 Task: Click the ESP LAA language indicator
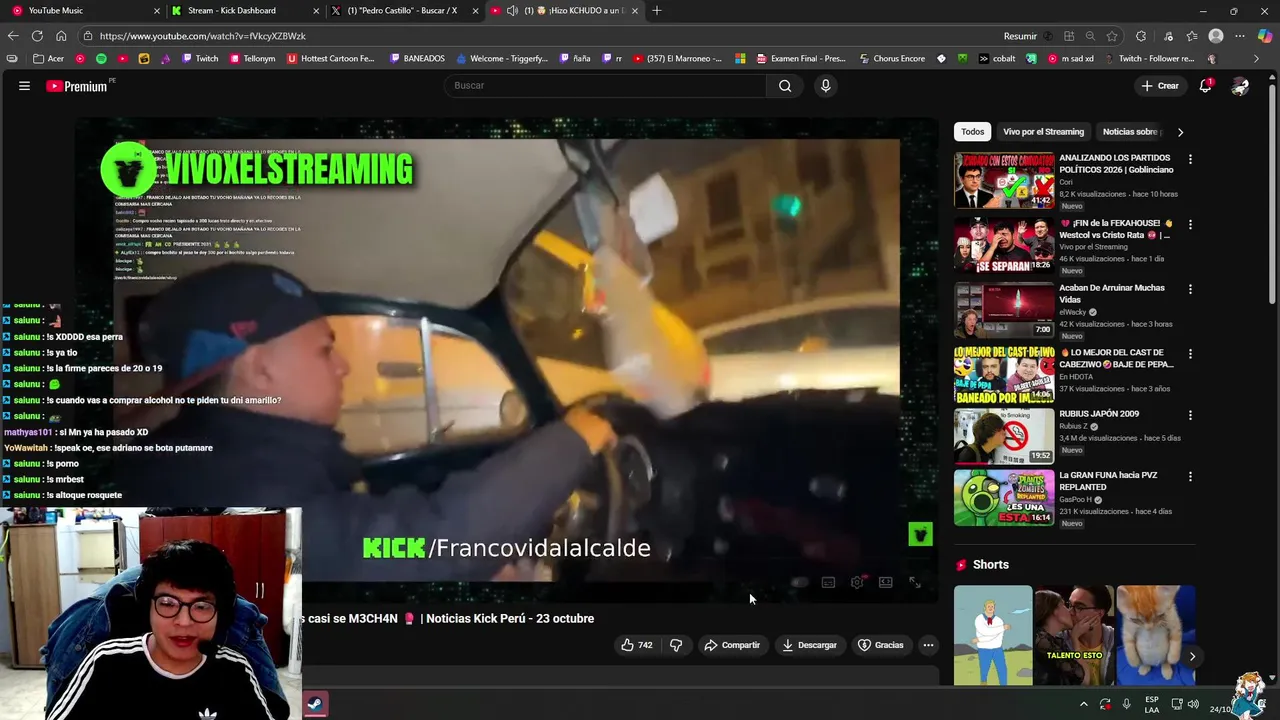click(1152, 704)
